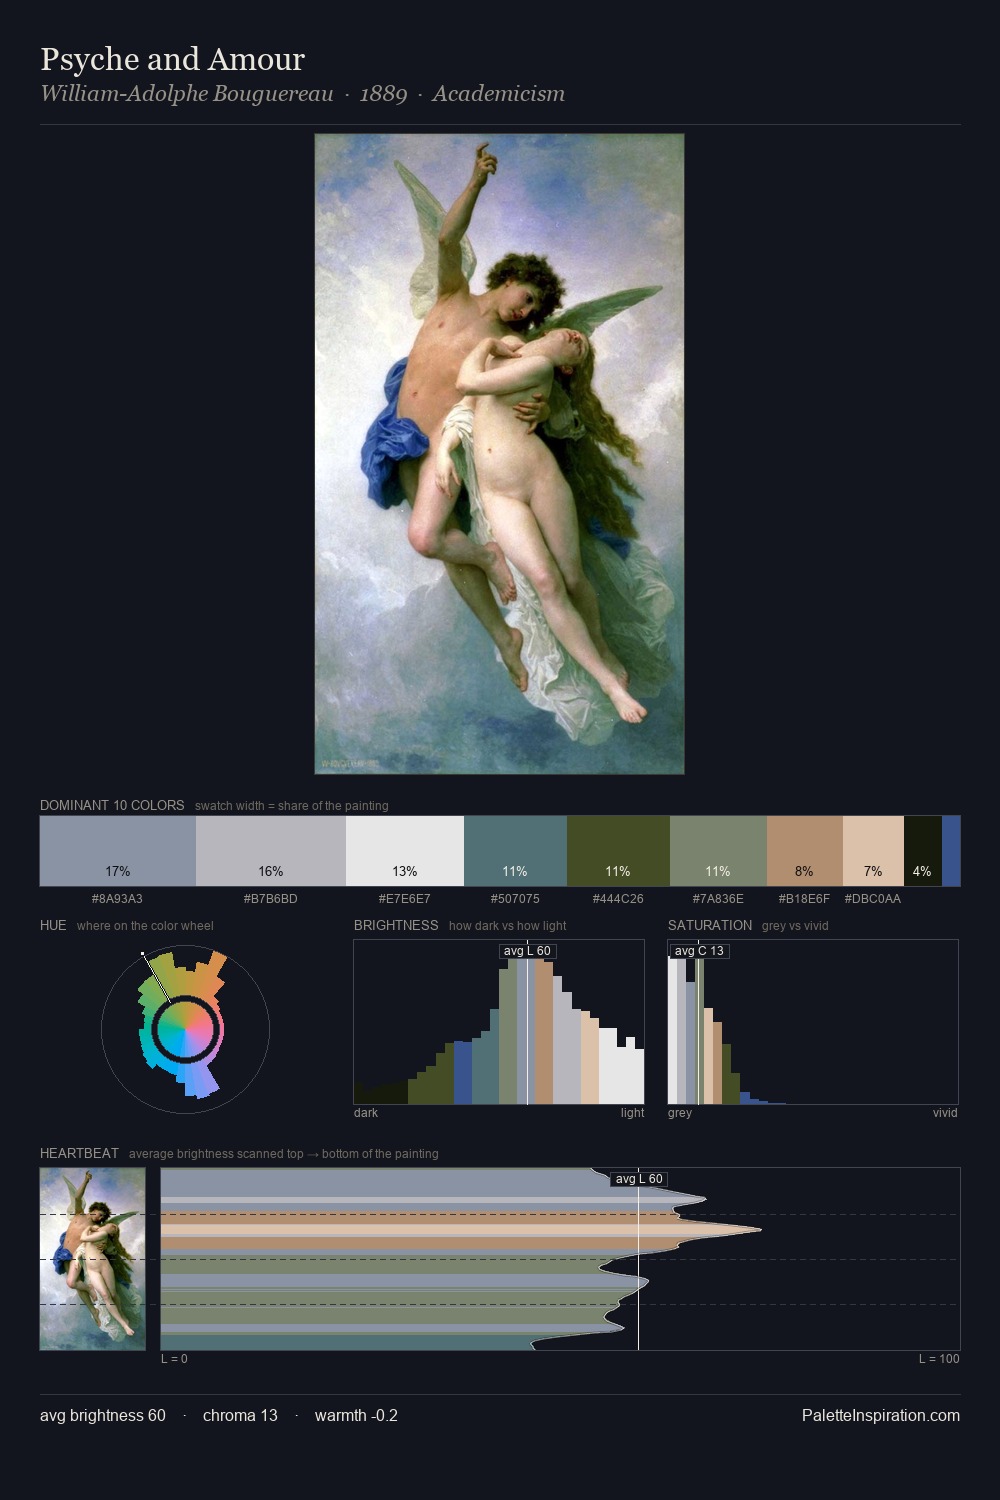The height and width of the screenshot is (1500, 1000).
Task: Click the 'DOMINANT 10 COLORS' heading
Action: click(112, 805)
